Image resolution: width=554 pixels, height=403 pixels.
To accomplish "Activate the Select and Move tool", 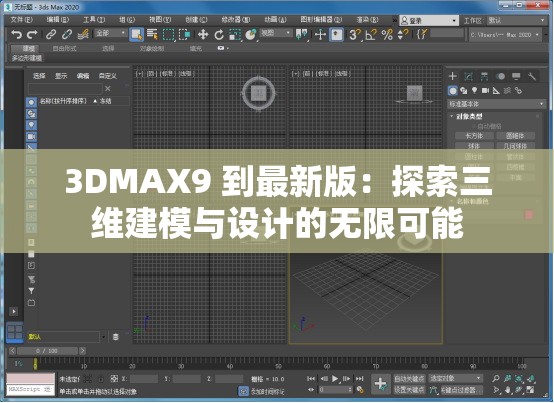I will pyautogui.click(x=203, y=34).
